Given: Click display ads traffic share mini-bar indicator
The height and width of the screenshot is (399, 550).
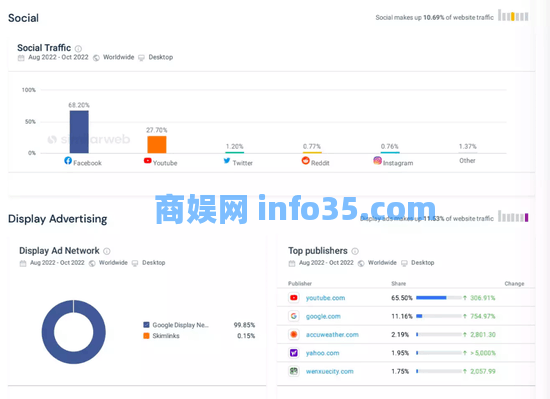Looking at the screenshot, I should (513, 217).
